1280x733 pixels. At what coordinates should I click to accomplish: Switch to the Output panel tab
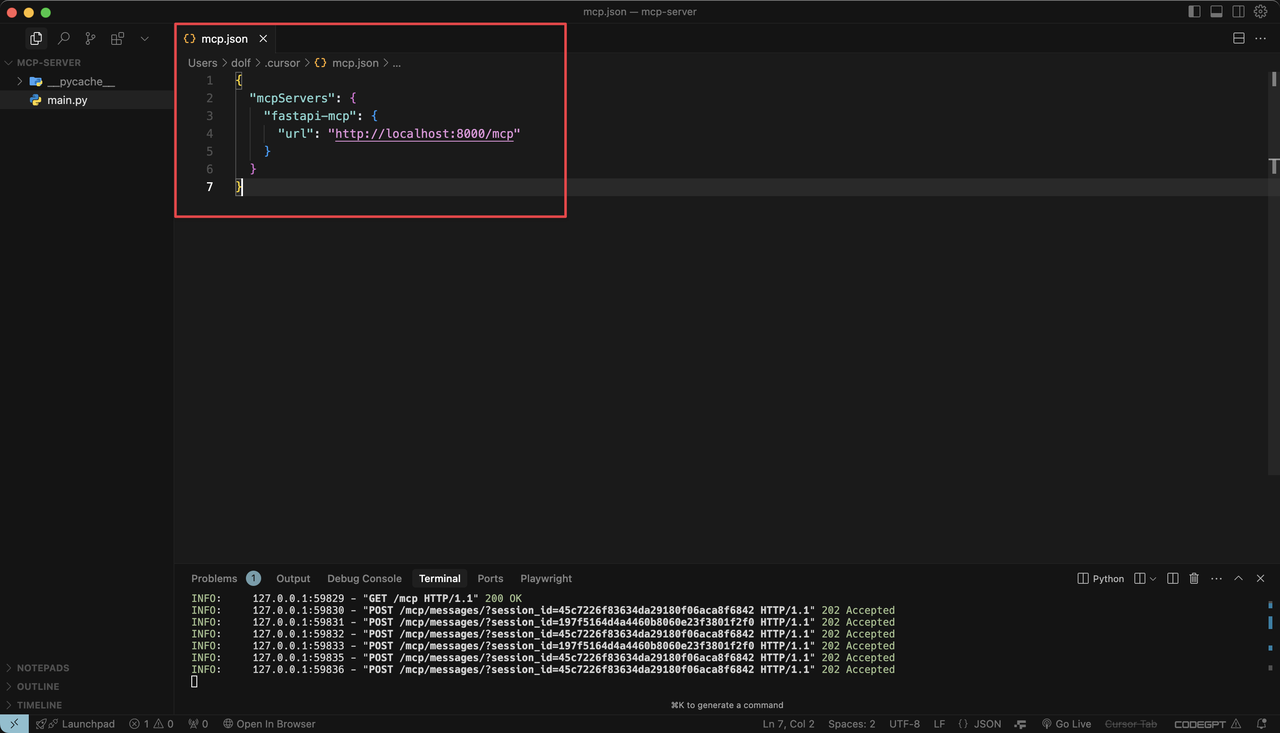tap(293, 578)
